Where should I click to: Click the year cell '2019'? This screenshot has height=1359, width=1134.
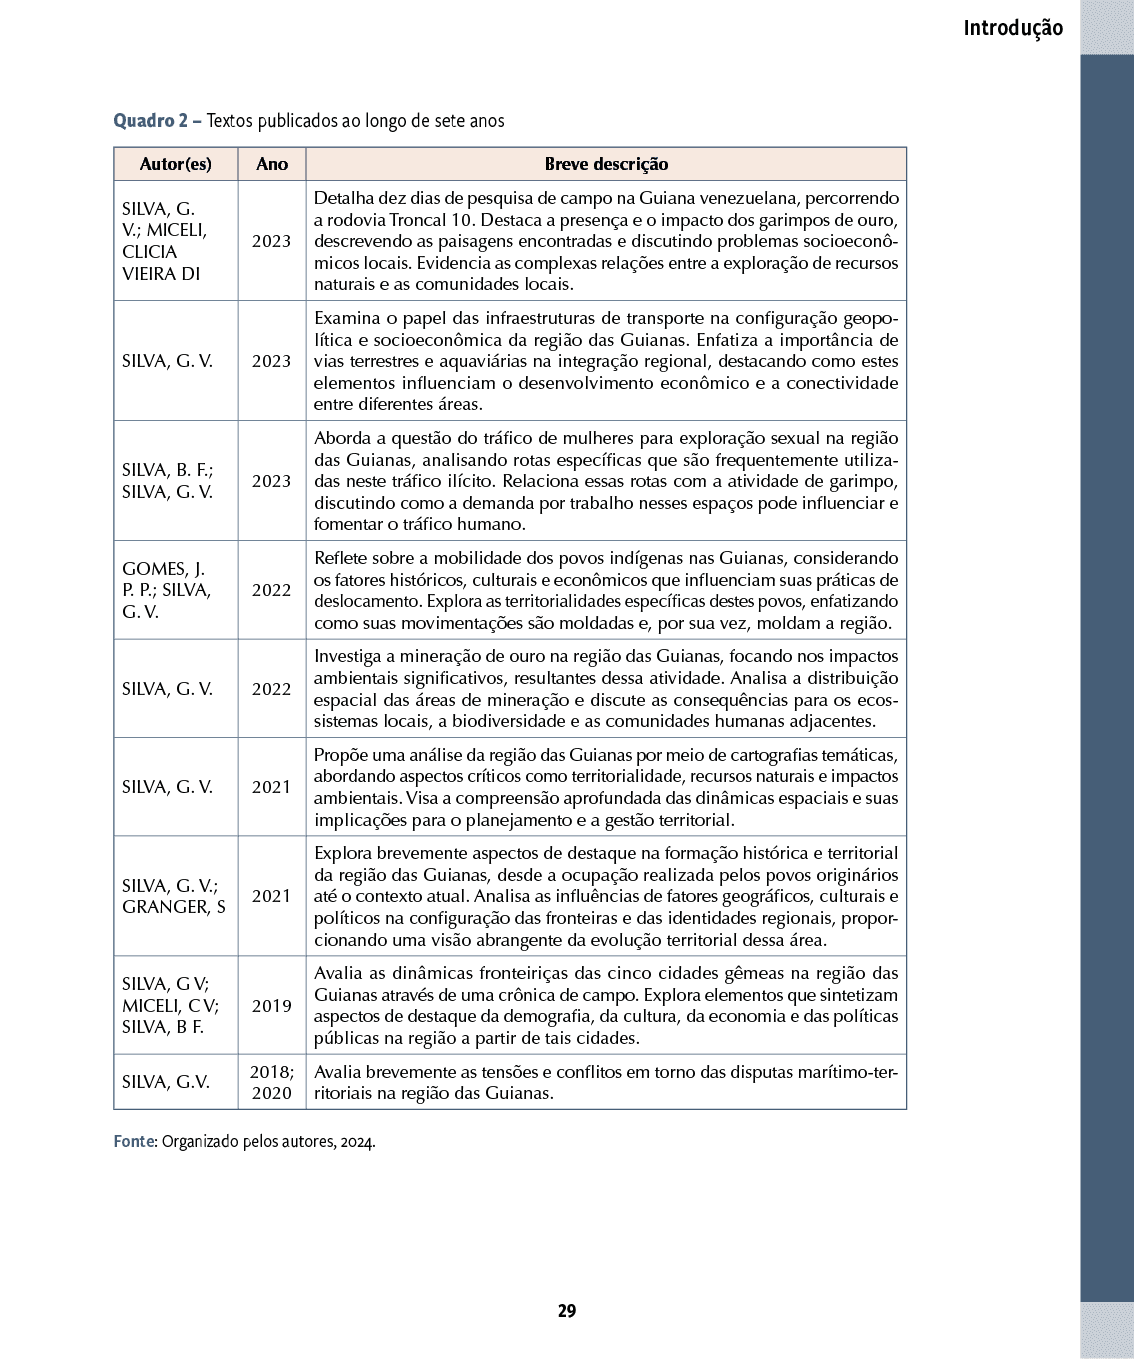[x=271, y=1006]
